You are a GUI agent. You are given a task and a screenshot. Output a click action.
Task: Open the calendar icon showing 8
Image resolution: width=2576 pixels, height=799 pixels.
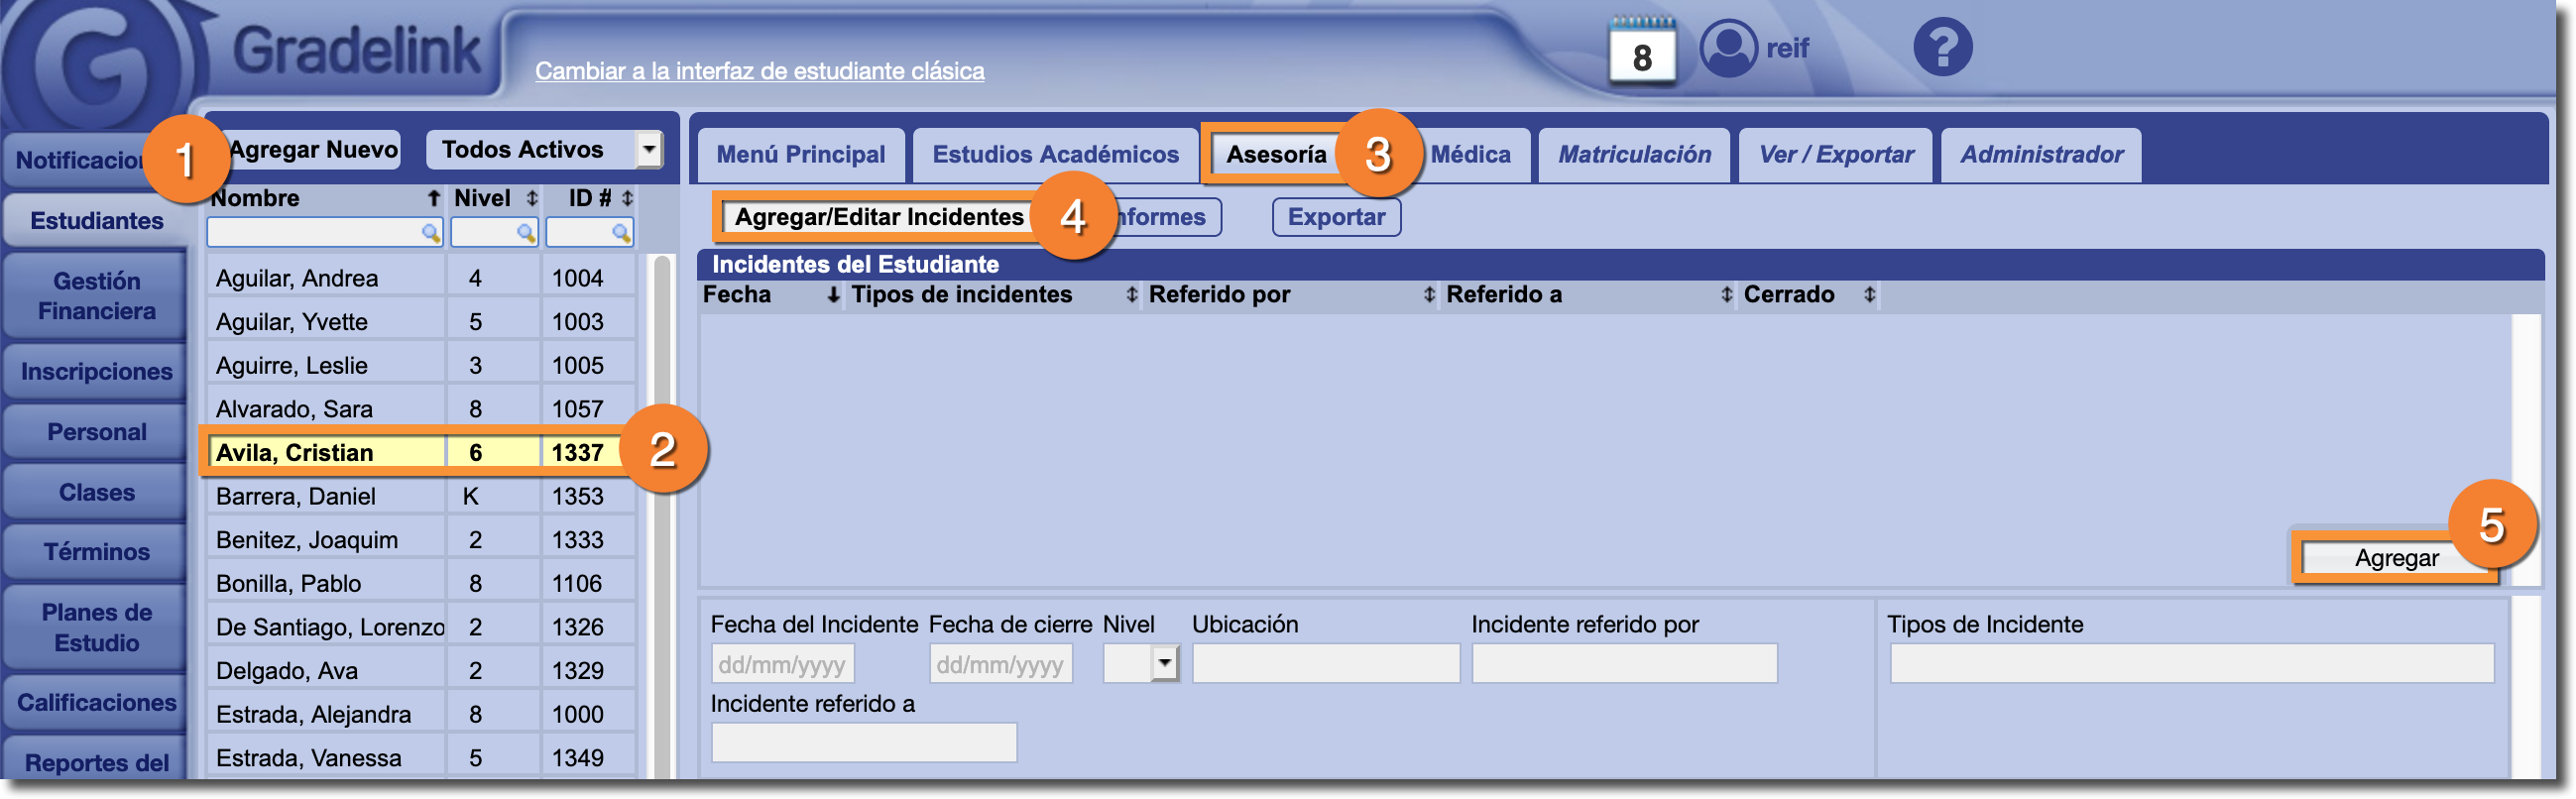(x=1641, y=52)
